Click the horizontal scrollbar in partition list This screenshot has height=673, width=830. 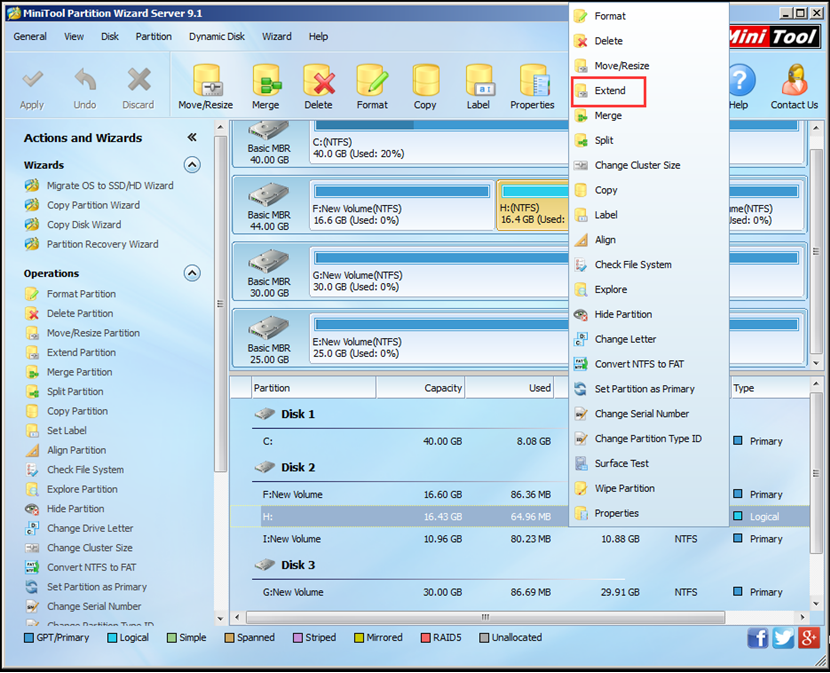coord(485,617)
